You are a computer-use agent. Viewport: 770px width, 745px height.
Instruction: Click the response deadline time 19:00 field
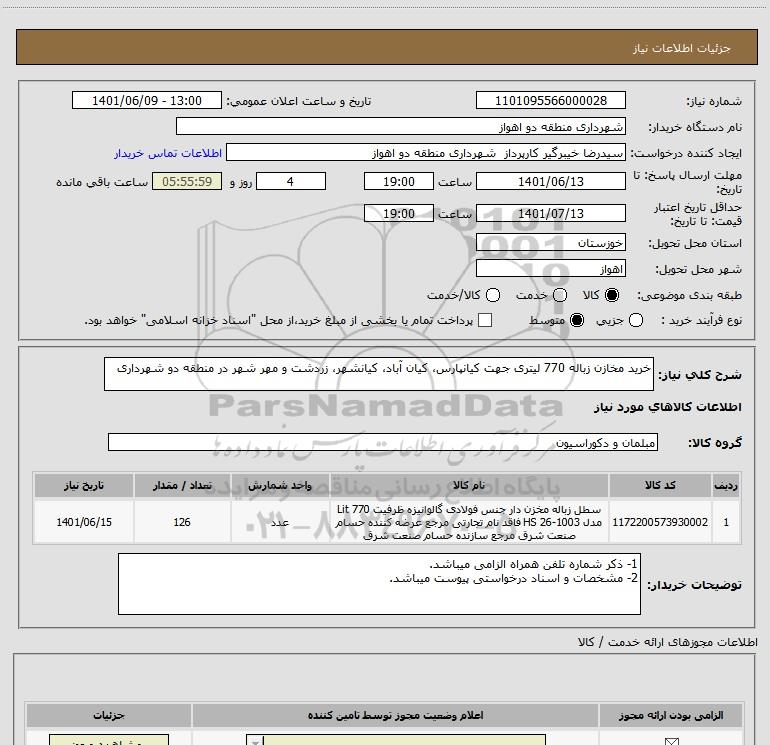tap(399, 181)
